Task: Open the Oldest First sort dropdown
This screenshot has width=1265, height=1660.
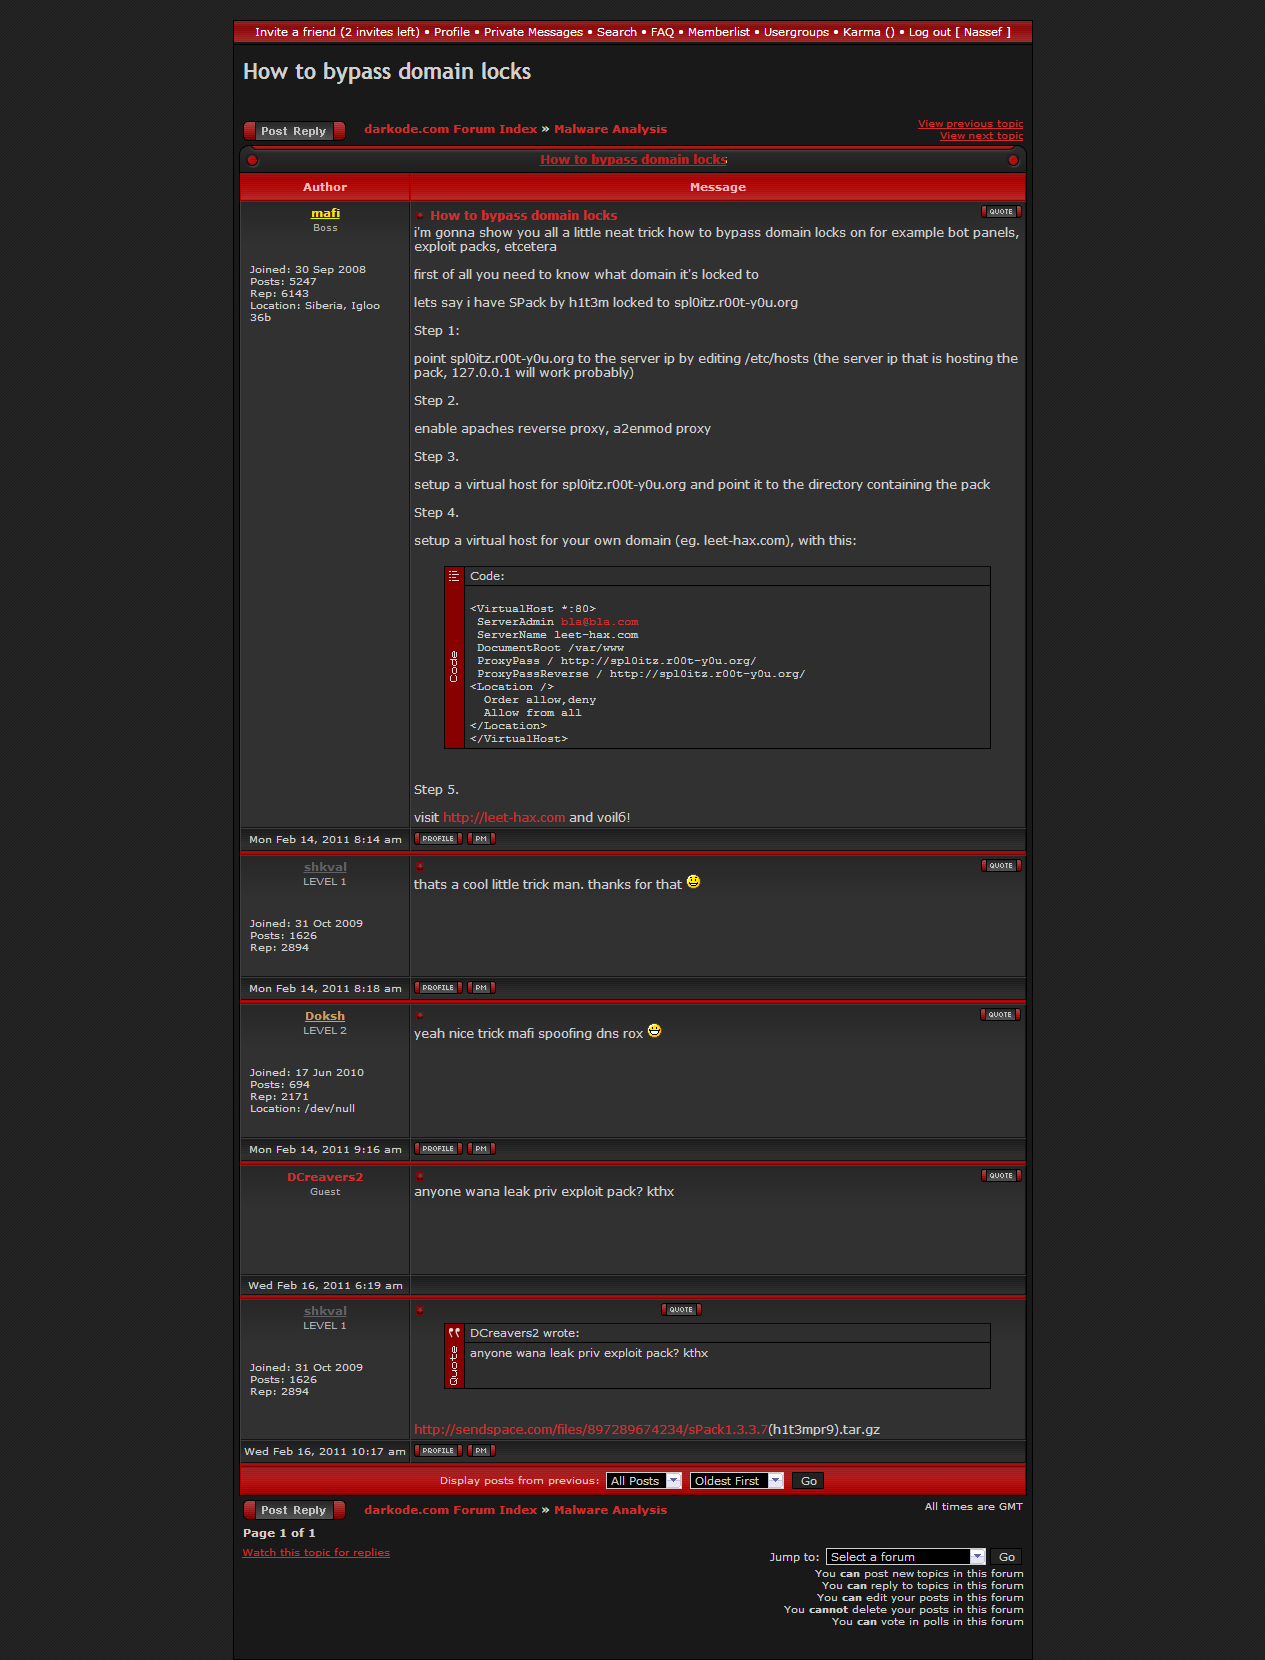Action: (x=736, y=1481)
